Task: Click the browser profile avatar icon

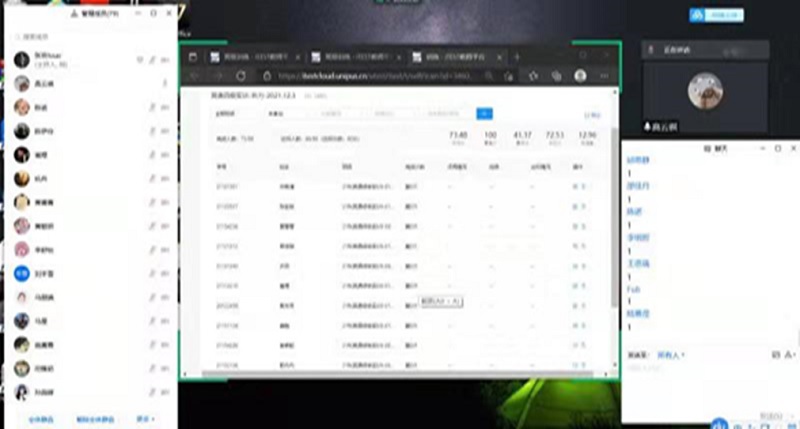Action: click(581, 75)
